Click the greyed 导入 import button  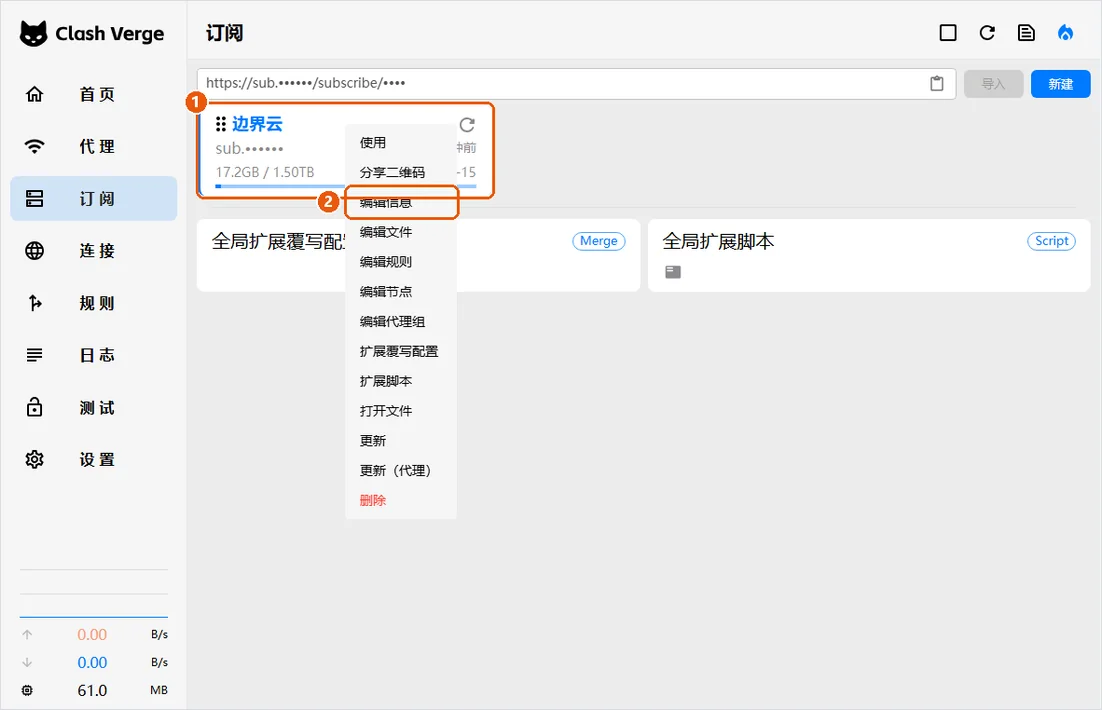pos(993,84)
